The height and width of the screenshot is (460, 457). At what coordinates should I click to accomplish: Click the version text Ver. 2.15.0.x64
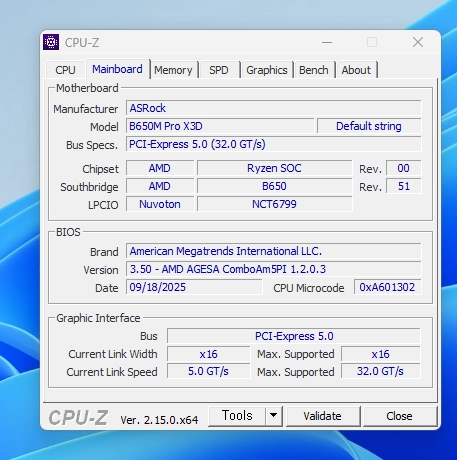coord(159,420)
